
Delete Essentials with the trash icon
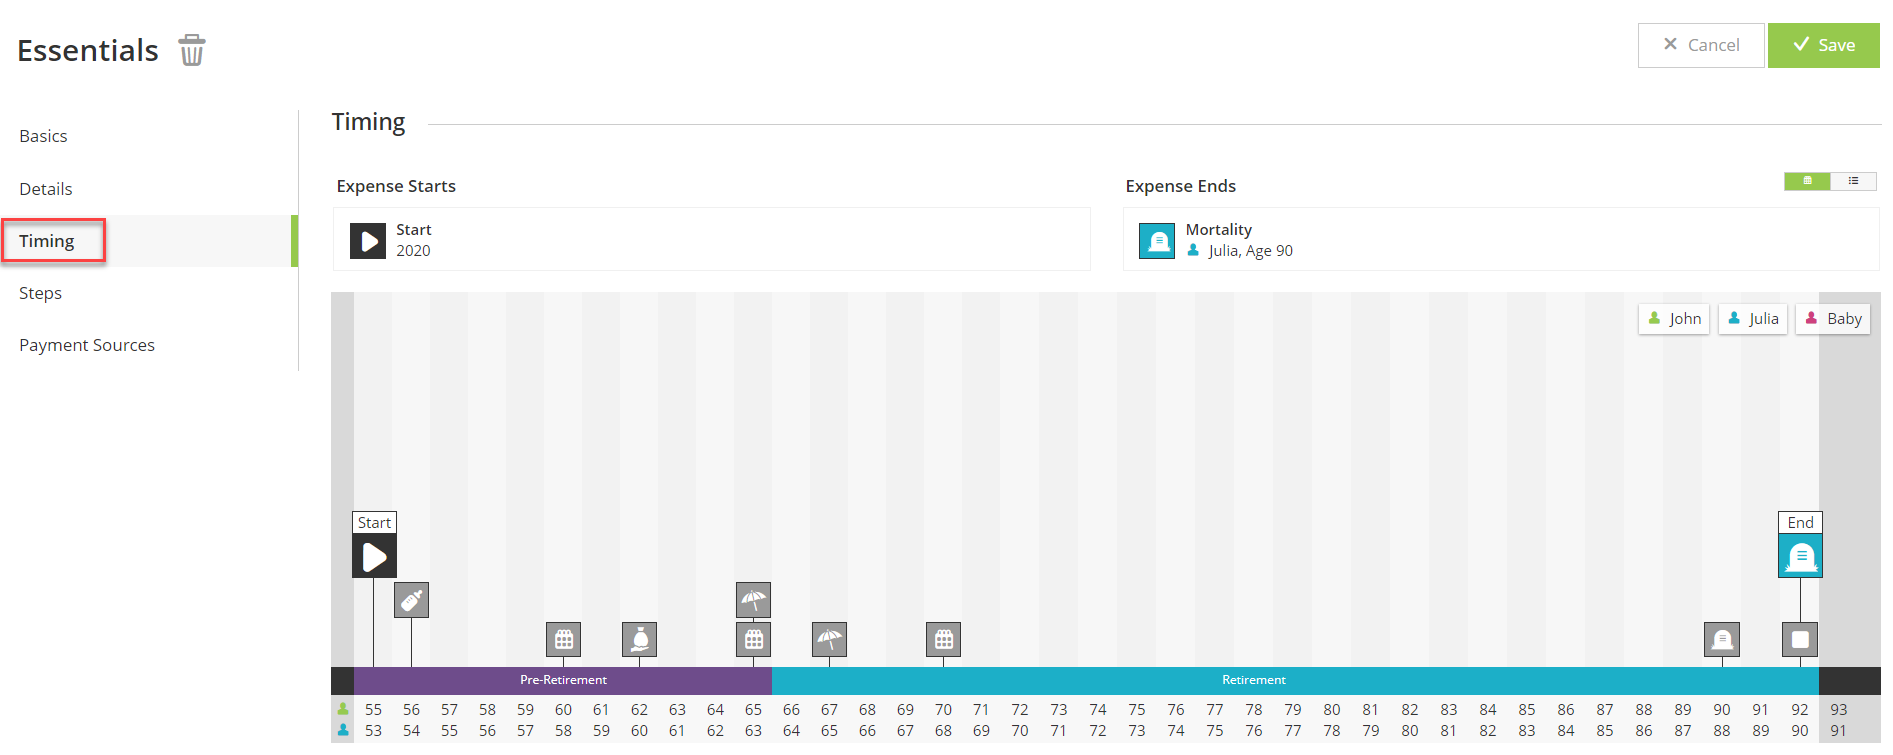(x=191, y=50)
